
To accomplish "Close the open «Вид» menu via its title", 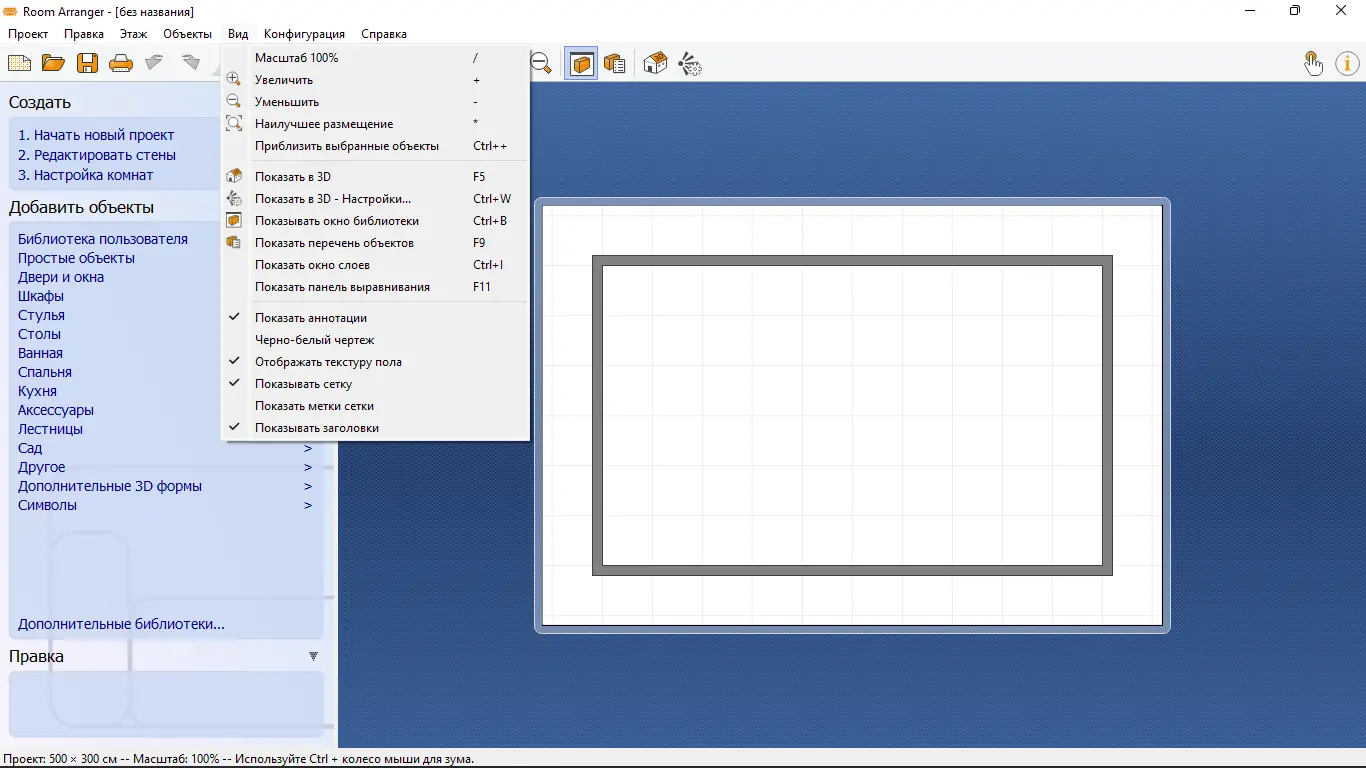I will click(238, 34).
